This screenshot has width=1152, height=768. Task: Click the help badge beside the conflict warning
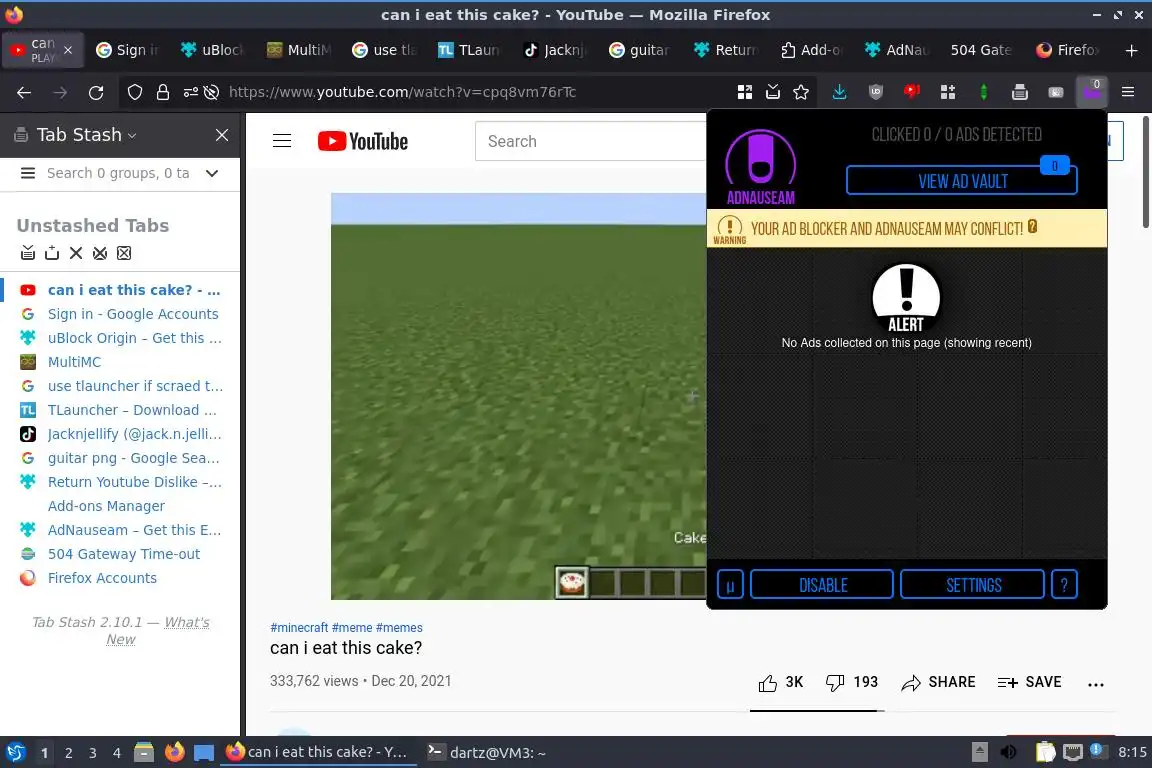1032,226
